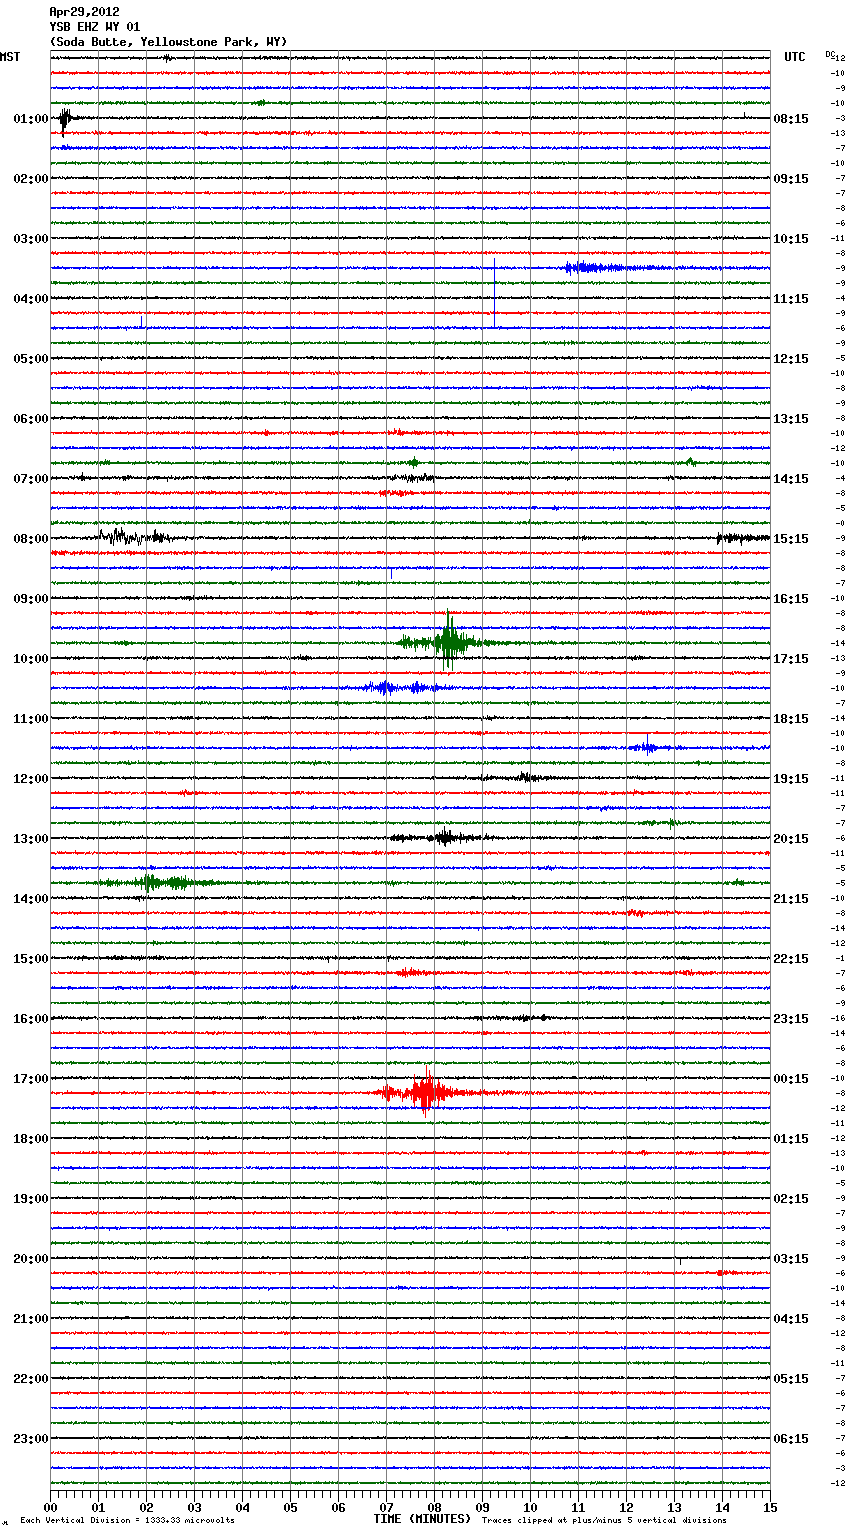The image size is (850, 1534).
Task: Select the 21:00 MST time label
Action: (31, 1319)
